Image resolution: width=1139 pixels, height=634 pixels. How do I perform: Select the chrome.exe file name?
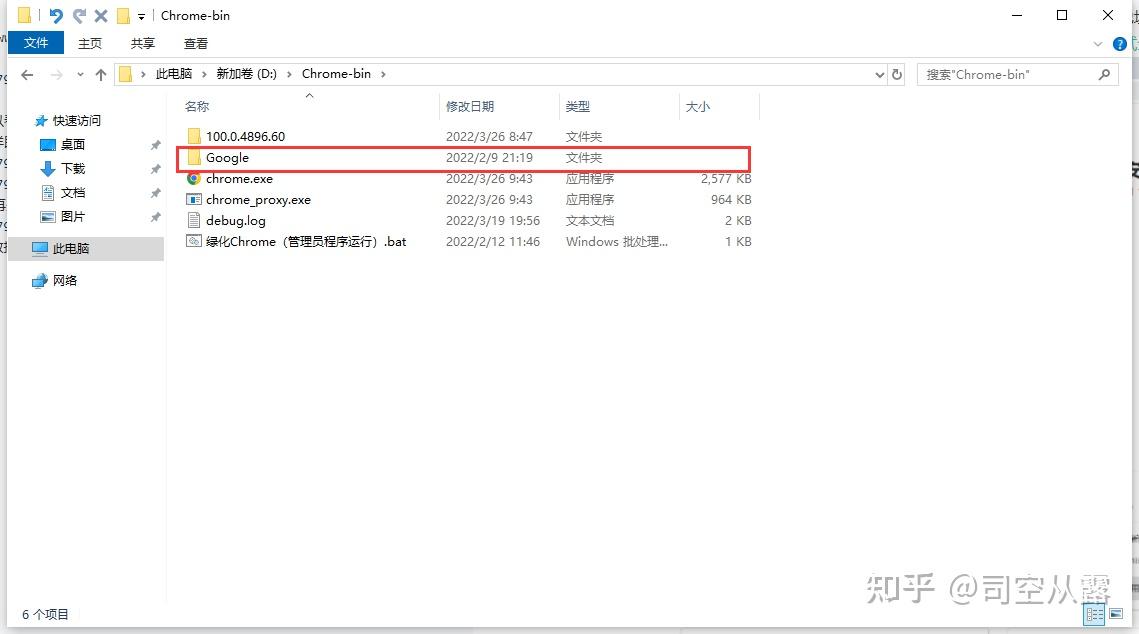pyautogui.click(x=240, y=178)
